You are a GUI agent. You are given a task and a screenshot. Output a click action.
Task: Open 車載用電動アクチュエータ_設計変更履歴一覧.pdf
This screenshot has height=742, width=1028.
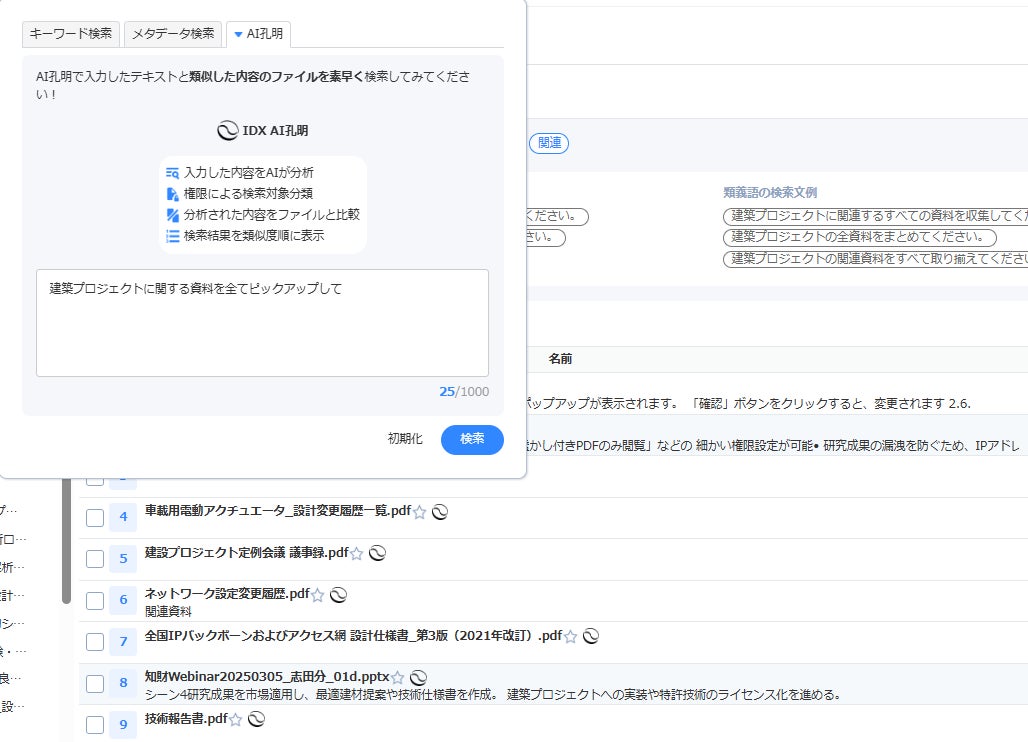pos(278,511)
